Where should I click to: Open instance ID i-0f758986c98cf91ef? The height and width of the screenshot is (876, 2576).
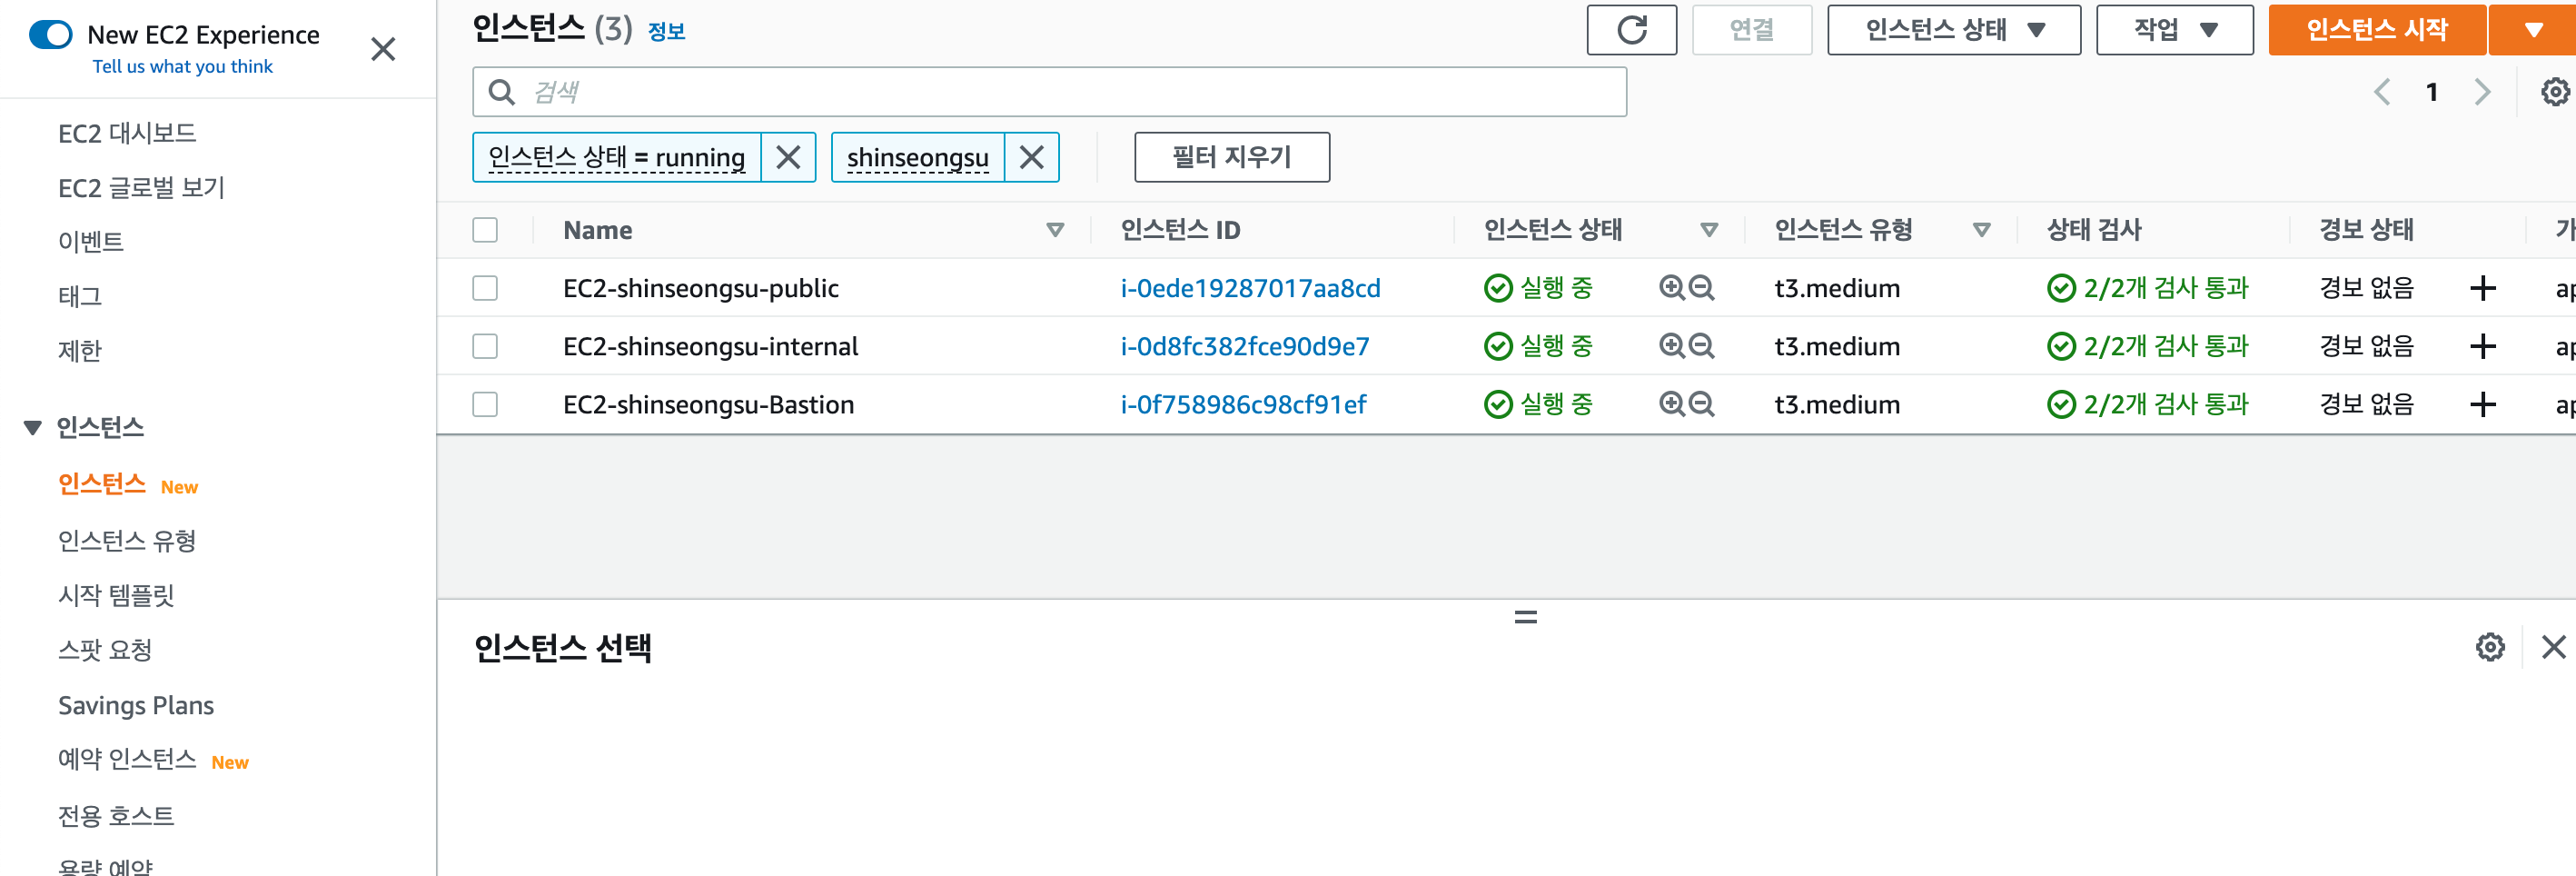coord(1243,404)
